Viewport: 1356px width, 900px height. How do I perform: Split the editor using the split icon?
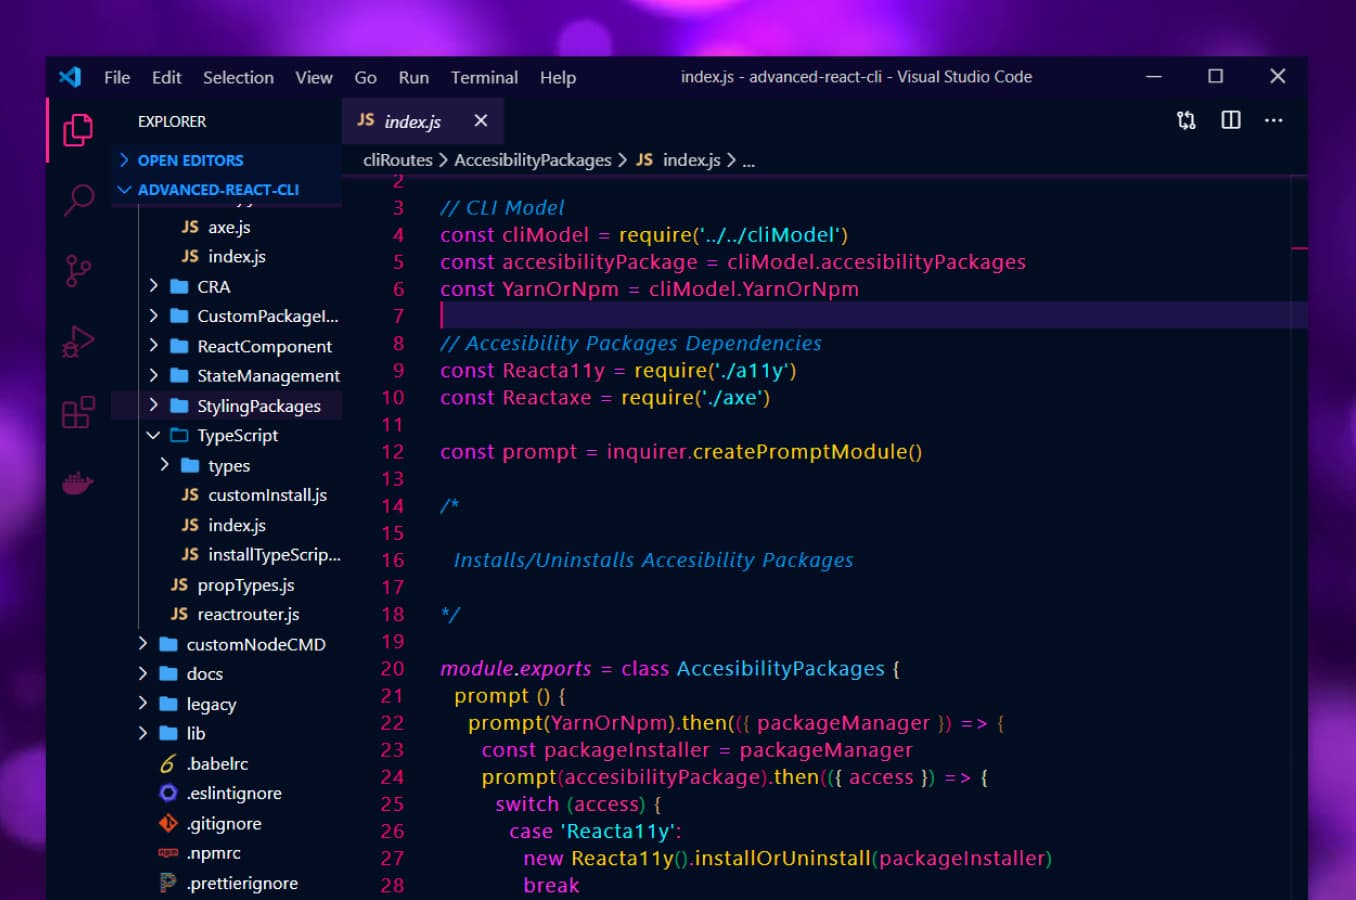[1229, 120]
